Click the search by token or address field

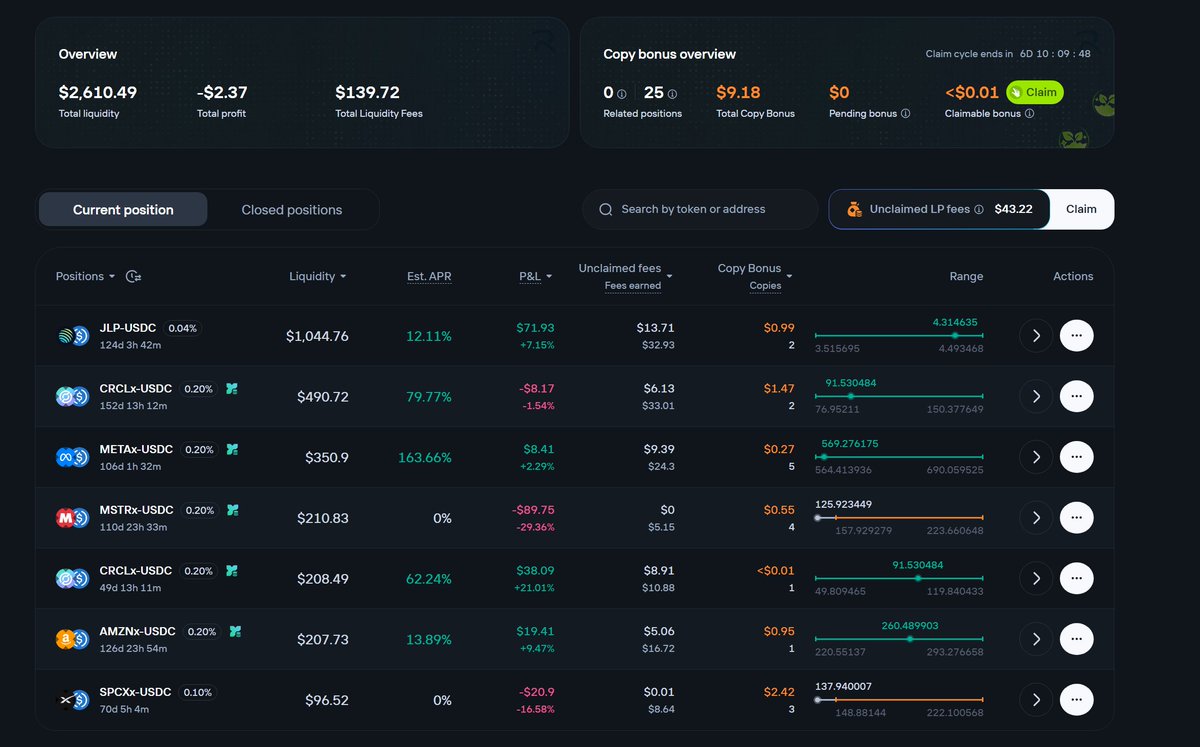click(x=700, y=209)
